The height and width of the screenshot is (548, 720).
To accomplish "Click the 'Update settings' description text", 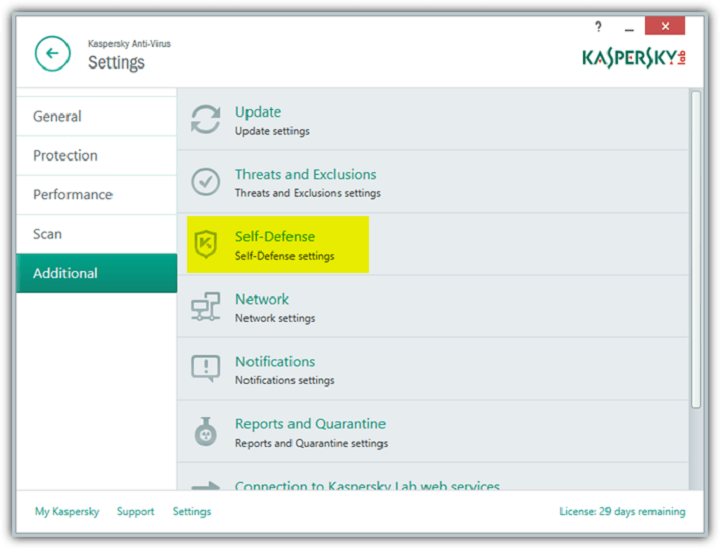I will click(x=272, y=131).
